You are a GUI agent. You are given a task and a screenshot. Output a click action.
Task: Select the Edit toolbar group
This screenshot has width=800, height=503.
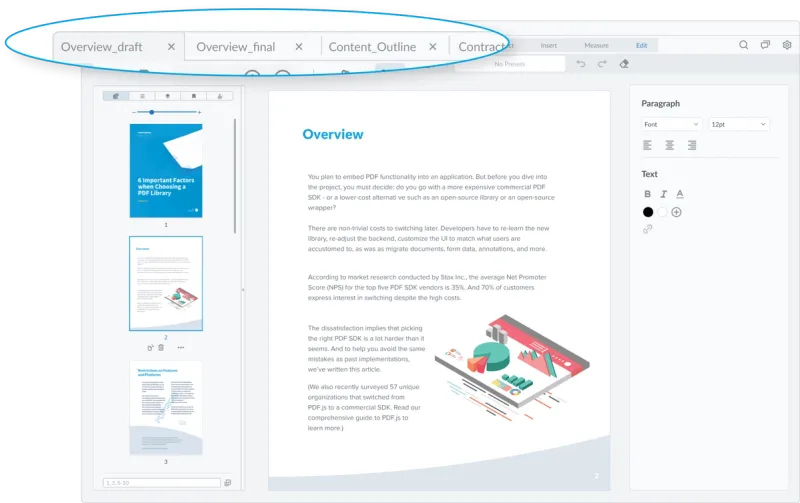coord(641,45)
